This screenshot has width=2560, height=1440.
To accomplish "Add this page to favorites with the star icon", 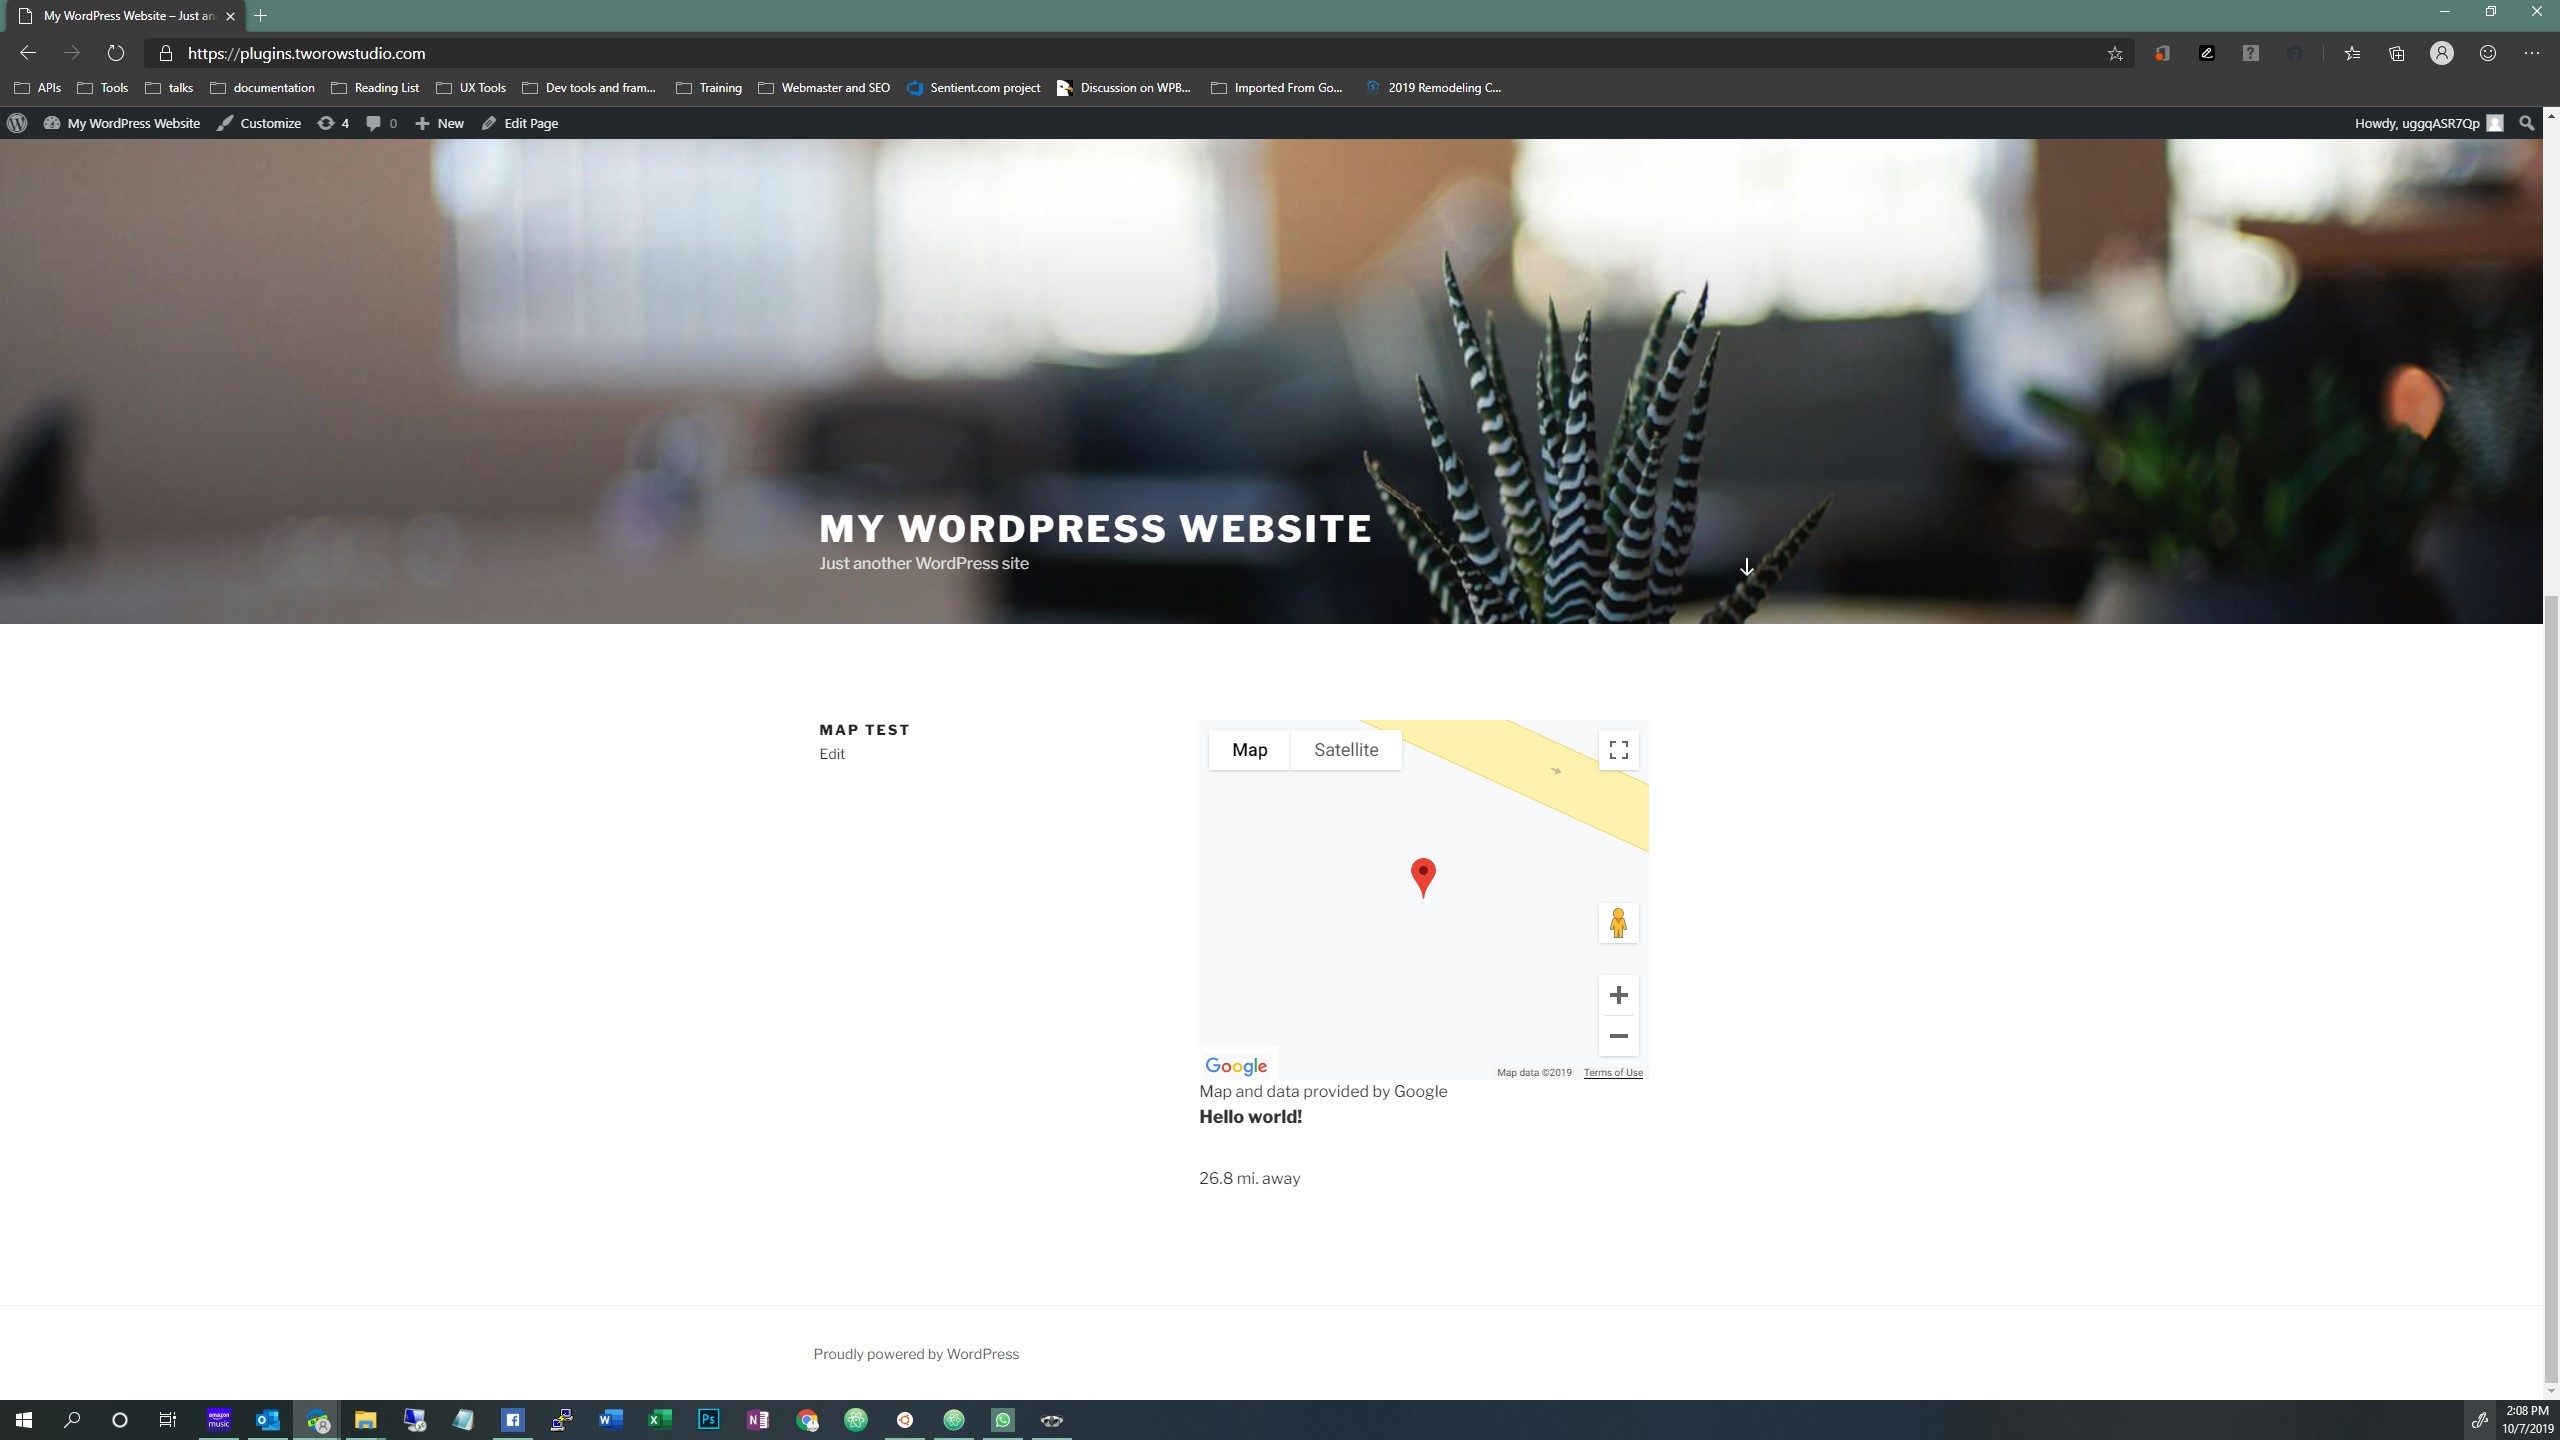I will (2114, 54).
